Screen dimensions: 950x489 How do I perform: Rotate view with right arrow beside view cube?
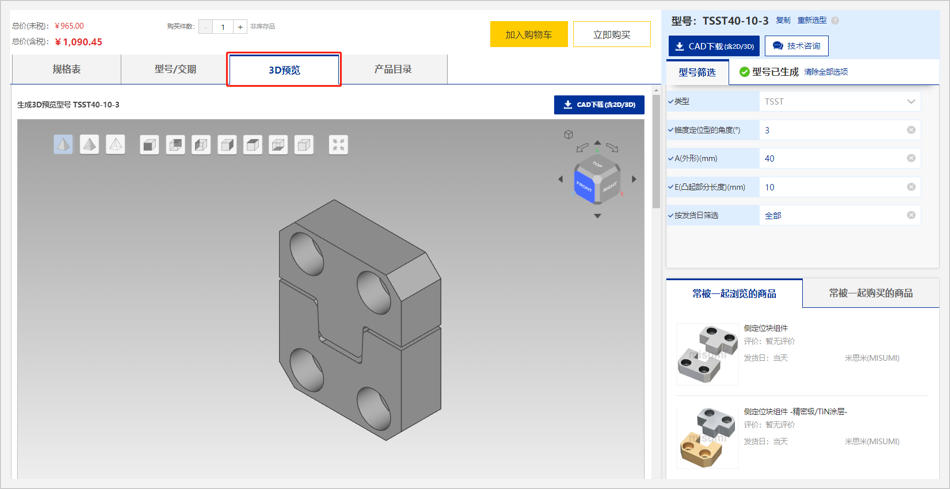pyautogui.click(x=634, y=180)
